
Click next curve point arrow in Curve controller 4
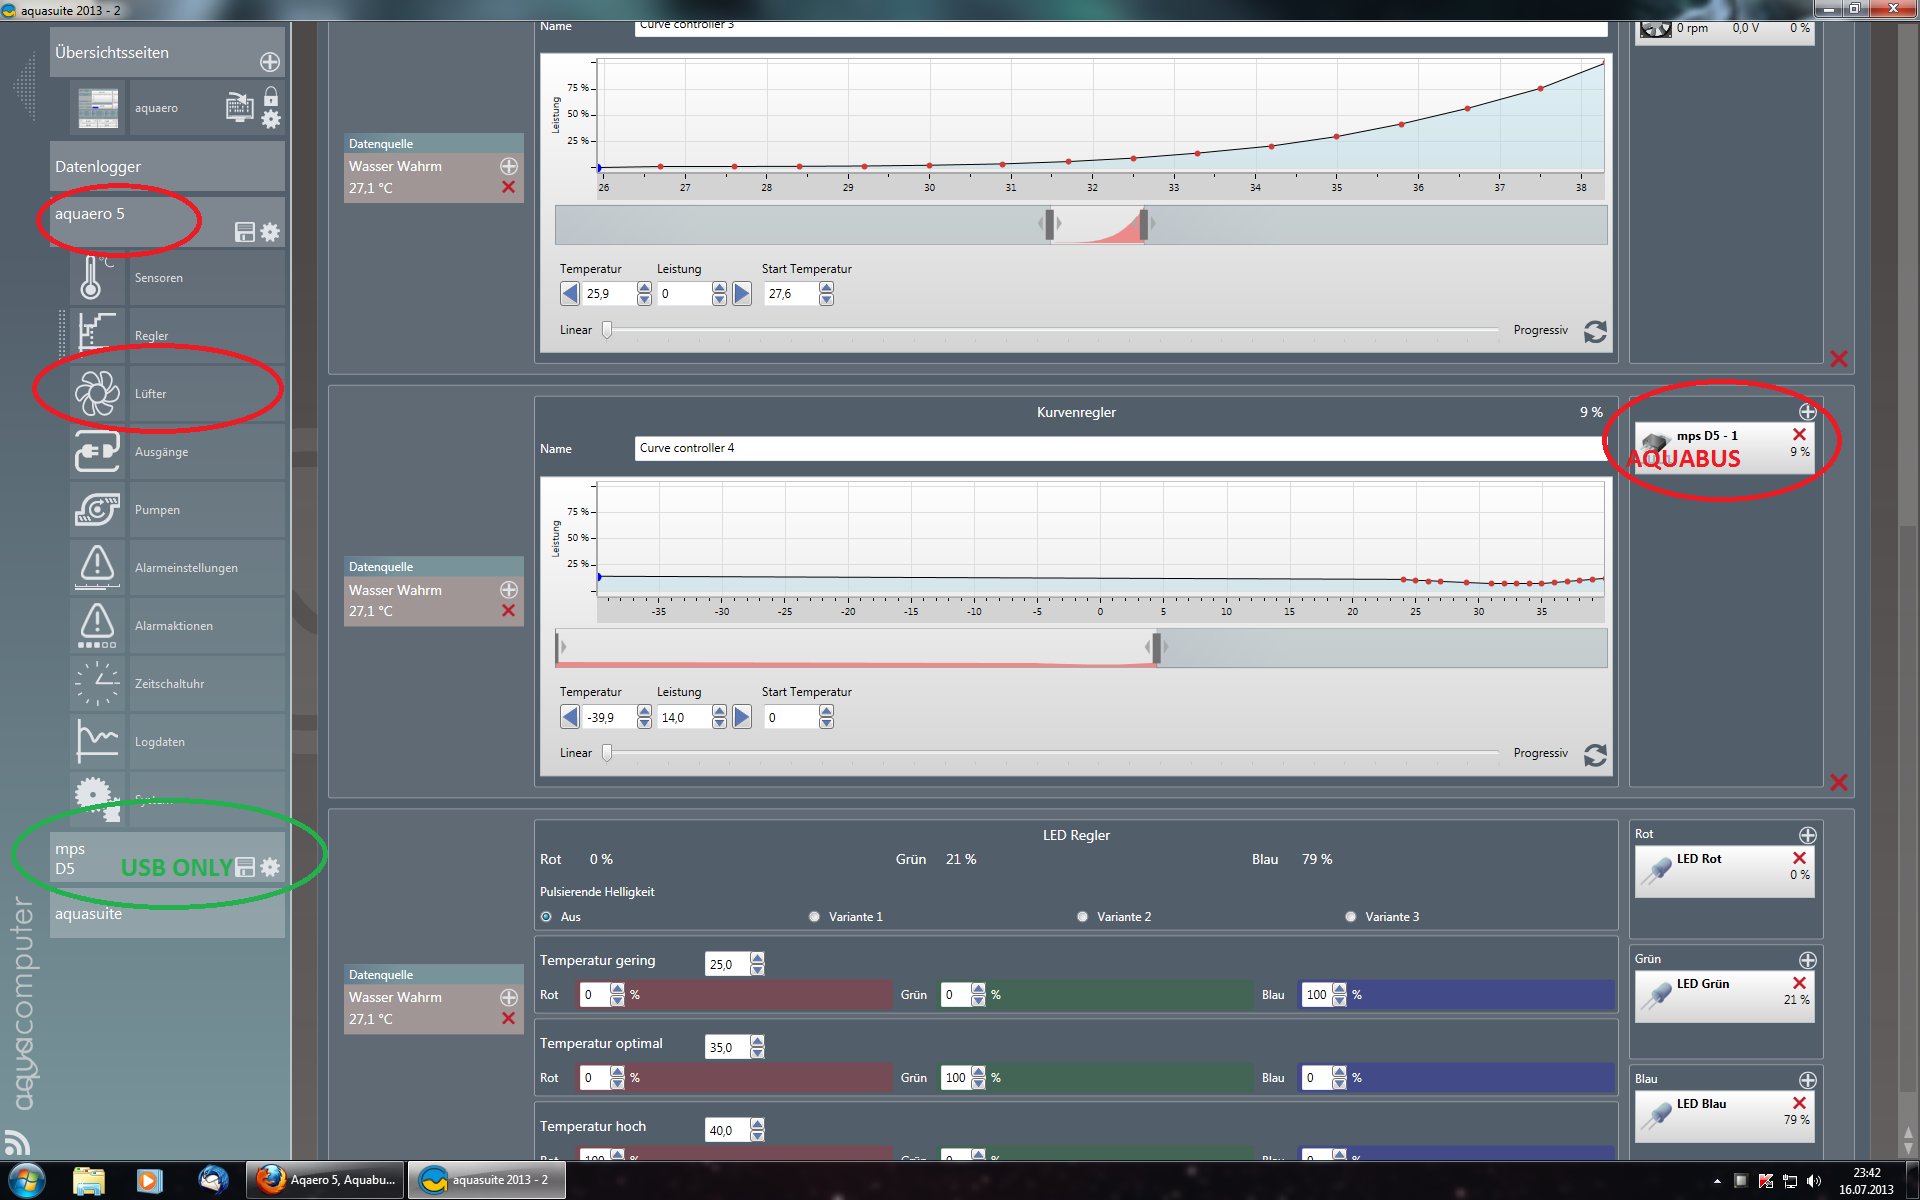point(742,717)
